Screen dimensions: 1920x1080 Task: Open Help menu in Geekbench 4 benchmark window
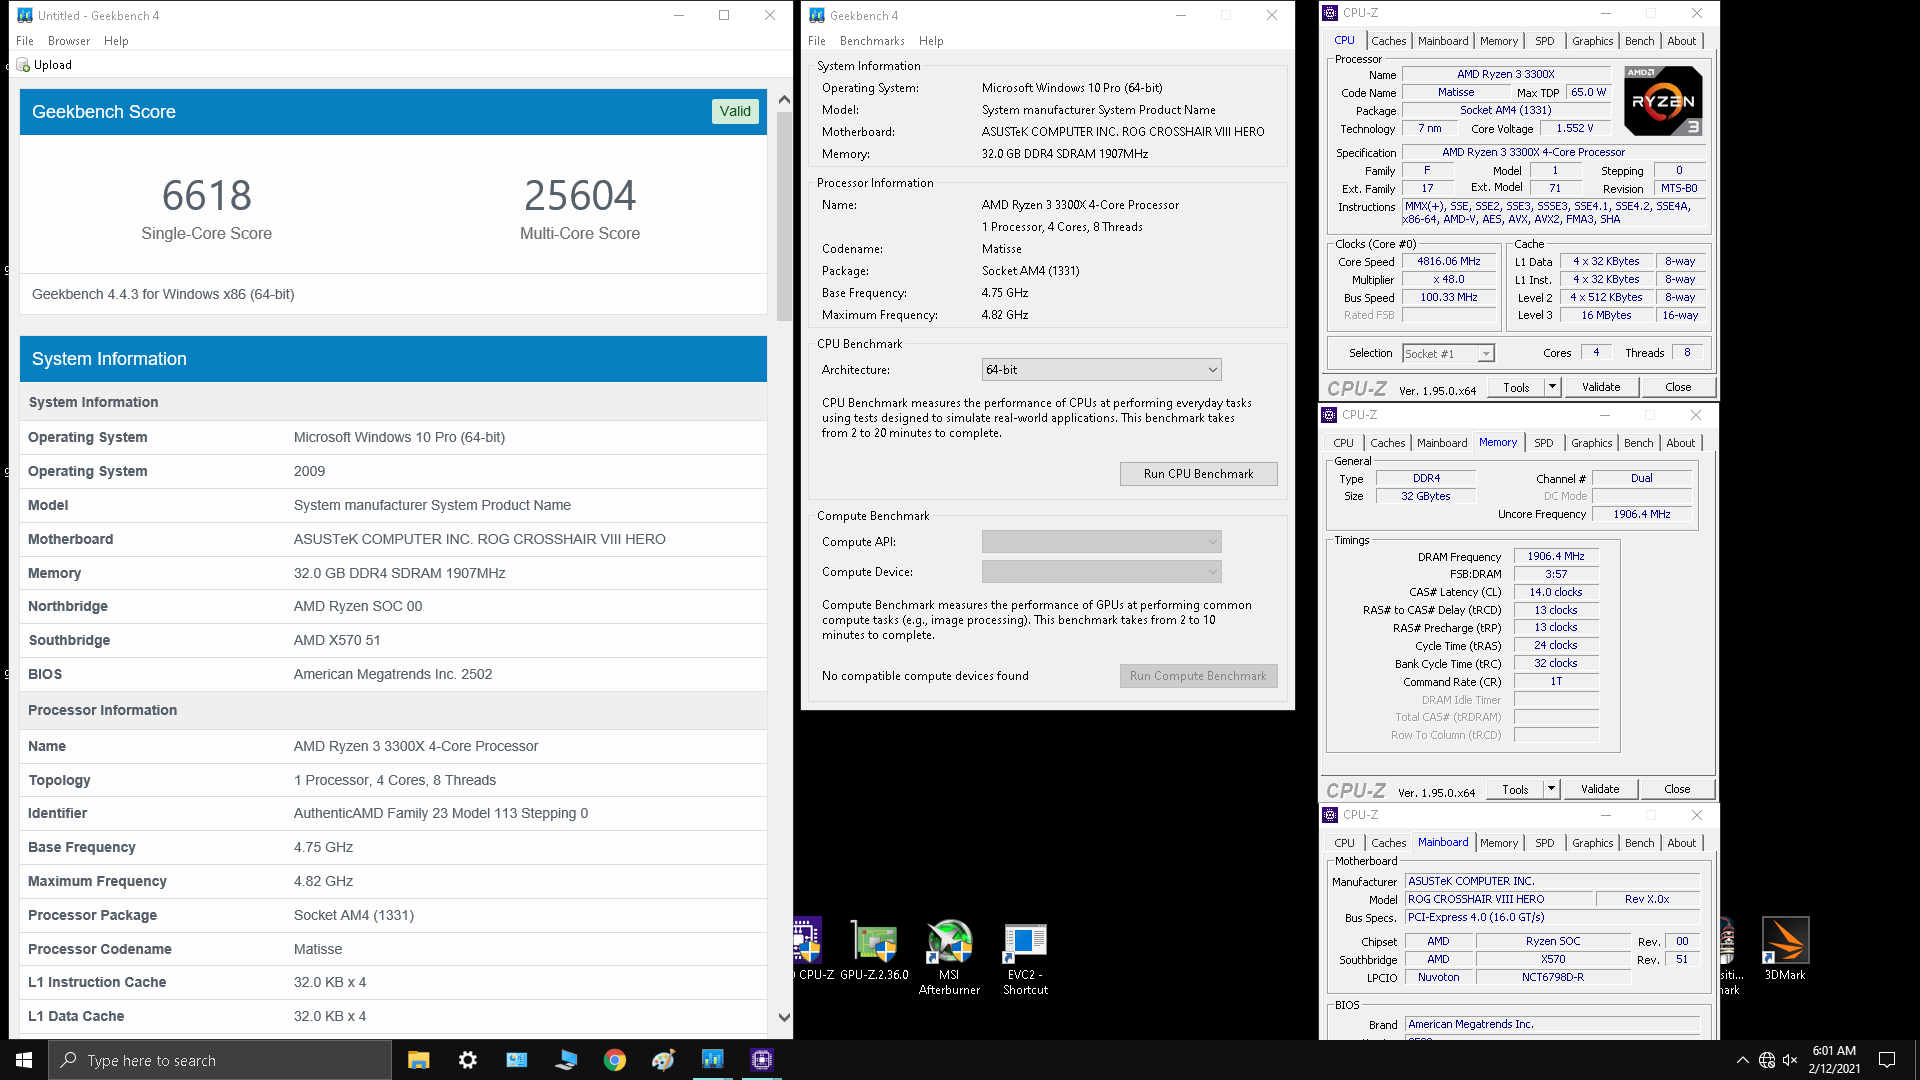(931, 41)
